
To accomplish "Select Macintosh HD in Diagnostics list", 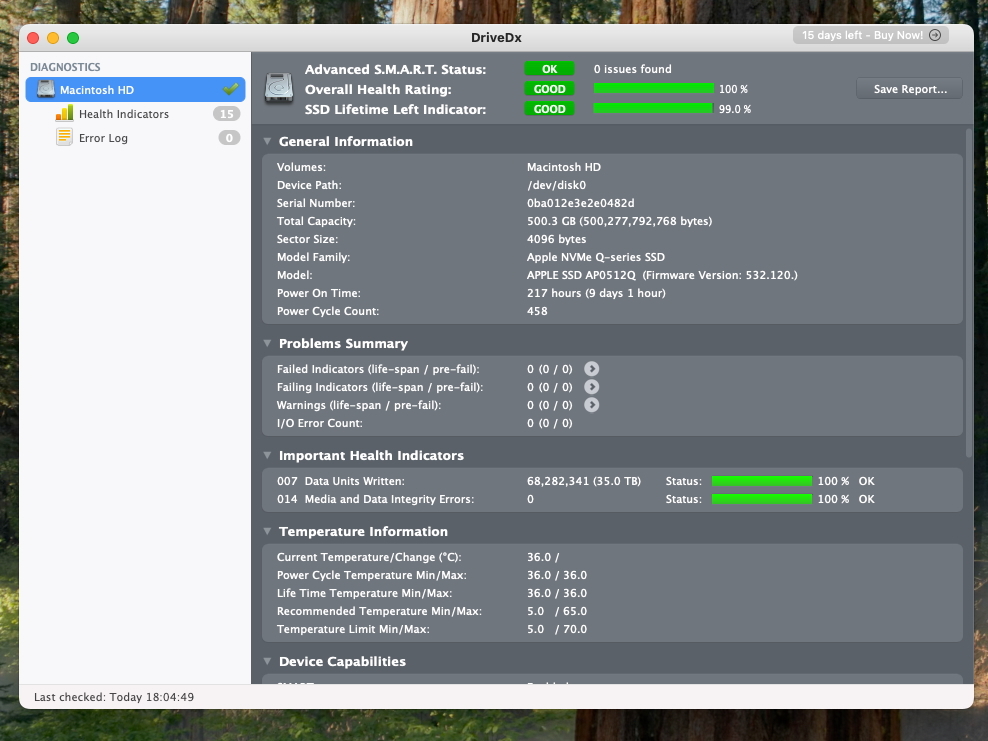I will coord(135,89).
